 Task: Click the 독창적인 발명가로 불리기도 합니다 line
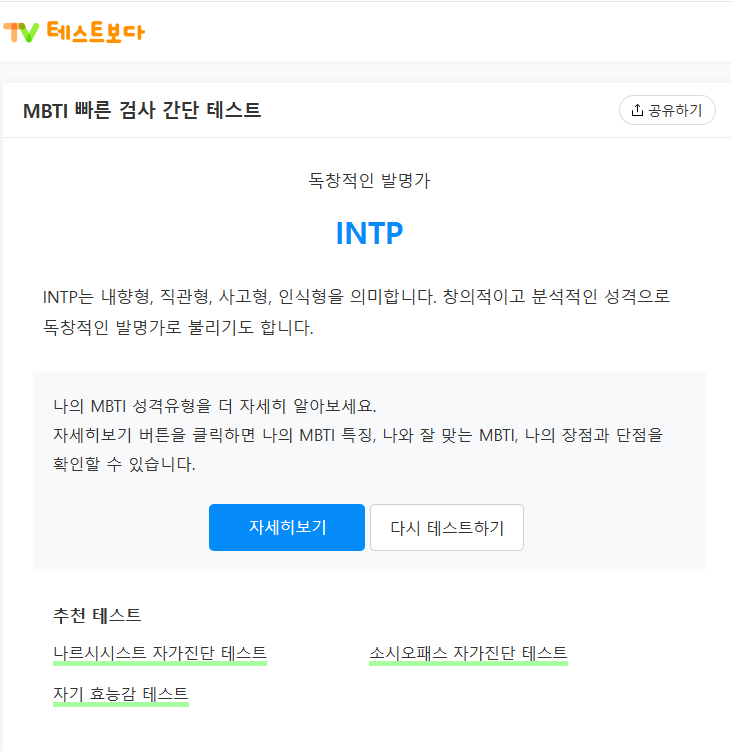point(178,328)
